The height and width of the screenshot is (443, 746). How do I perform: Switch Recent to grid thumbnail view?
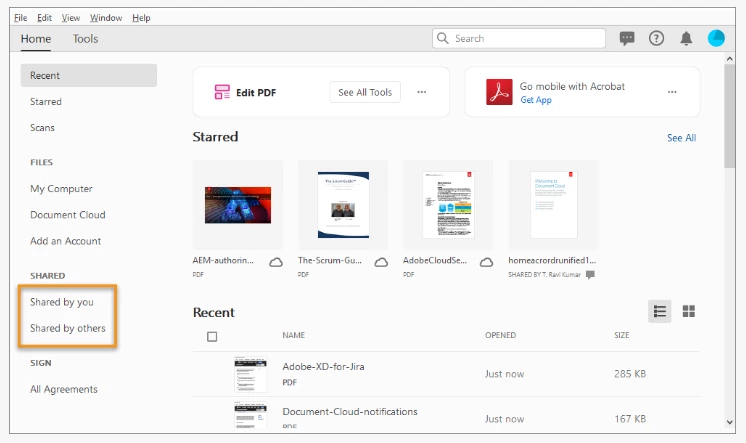(x=688, y=311)
